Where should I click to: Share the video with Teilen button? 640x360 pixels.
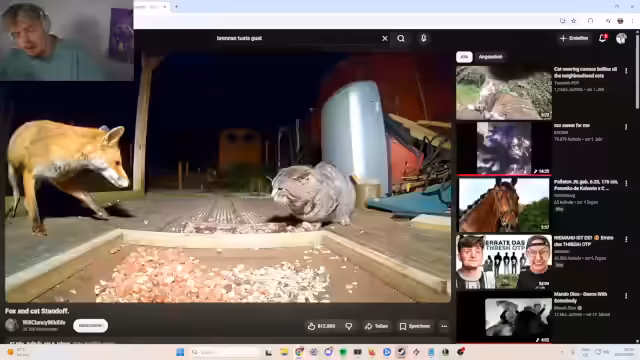pos(376,326)
